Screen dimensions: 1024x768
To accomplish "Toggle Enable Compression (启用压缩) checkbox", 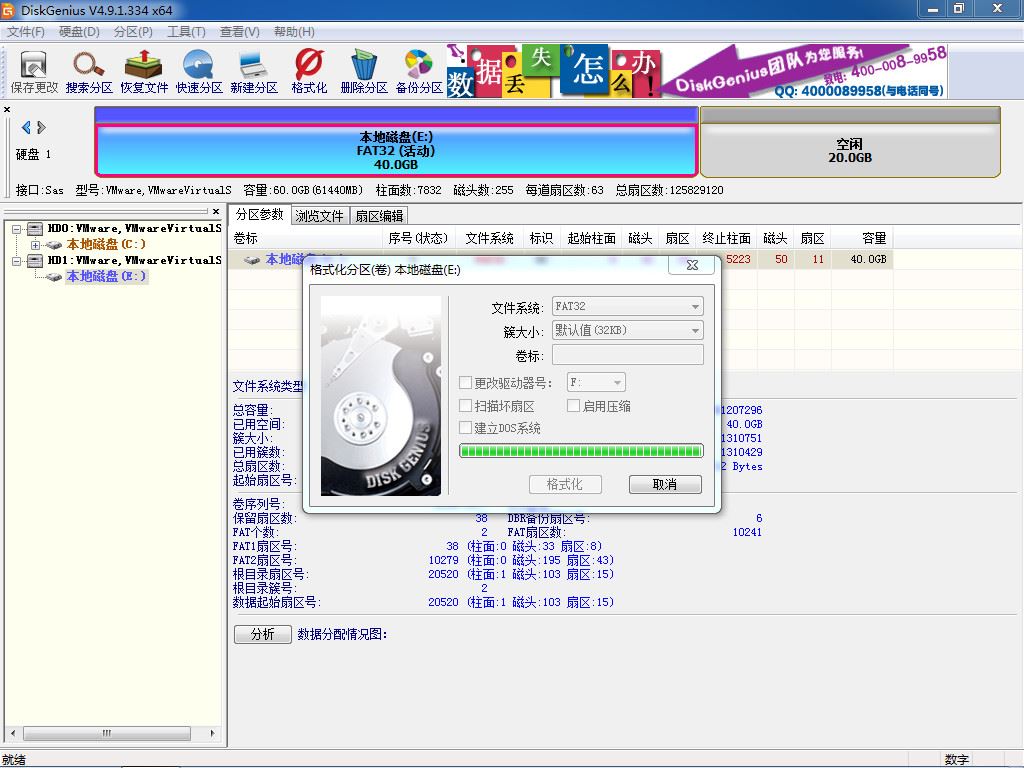I will click(573, 406).
